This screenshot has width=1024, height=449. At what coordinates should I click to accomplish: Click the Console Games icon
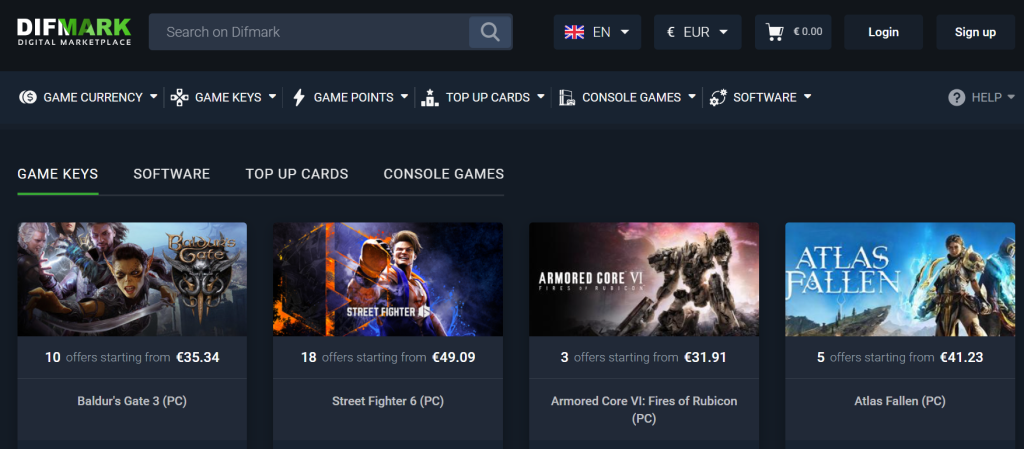coord(567,97)
